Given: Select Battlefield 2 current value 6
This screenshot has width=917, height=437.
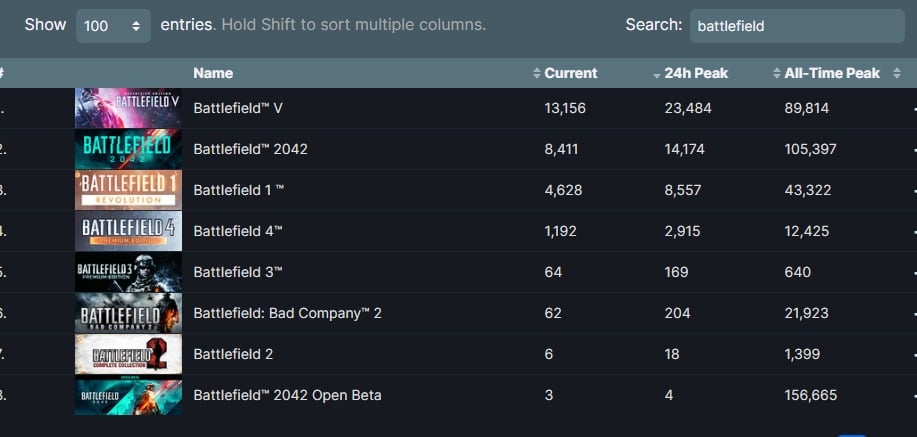Looking at the screenshot, I should coord(548,354).
